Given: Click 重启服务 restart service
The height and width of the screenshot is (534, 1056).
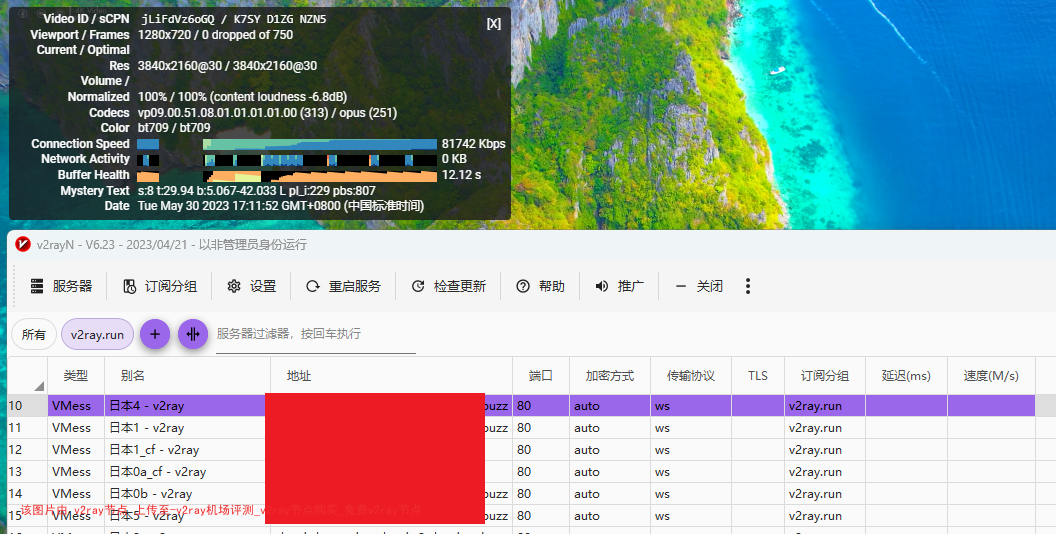Looking at the screenshot, I should (x=343, y=286).
